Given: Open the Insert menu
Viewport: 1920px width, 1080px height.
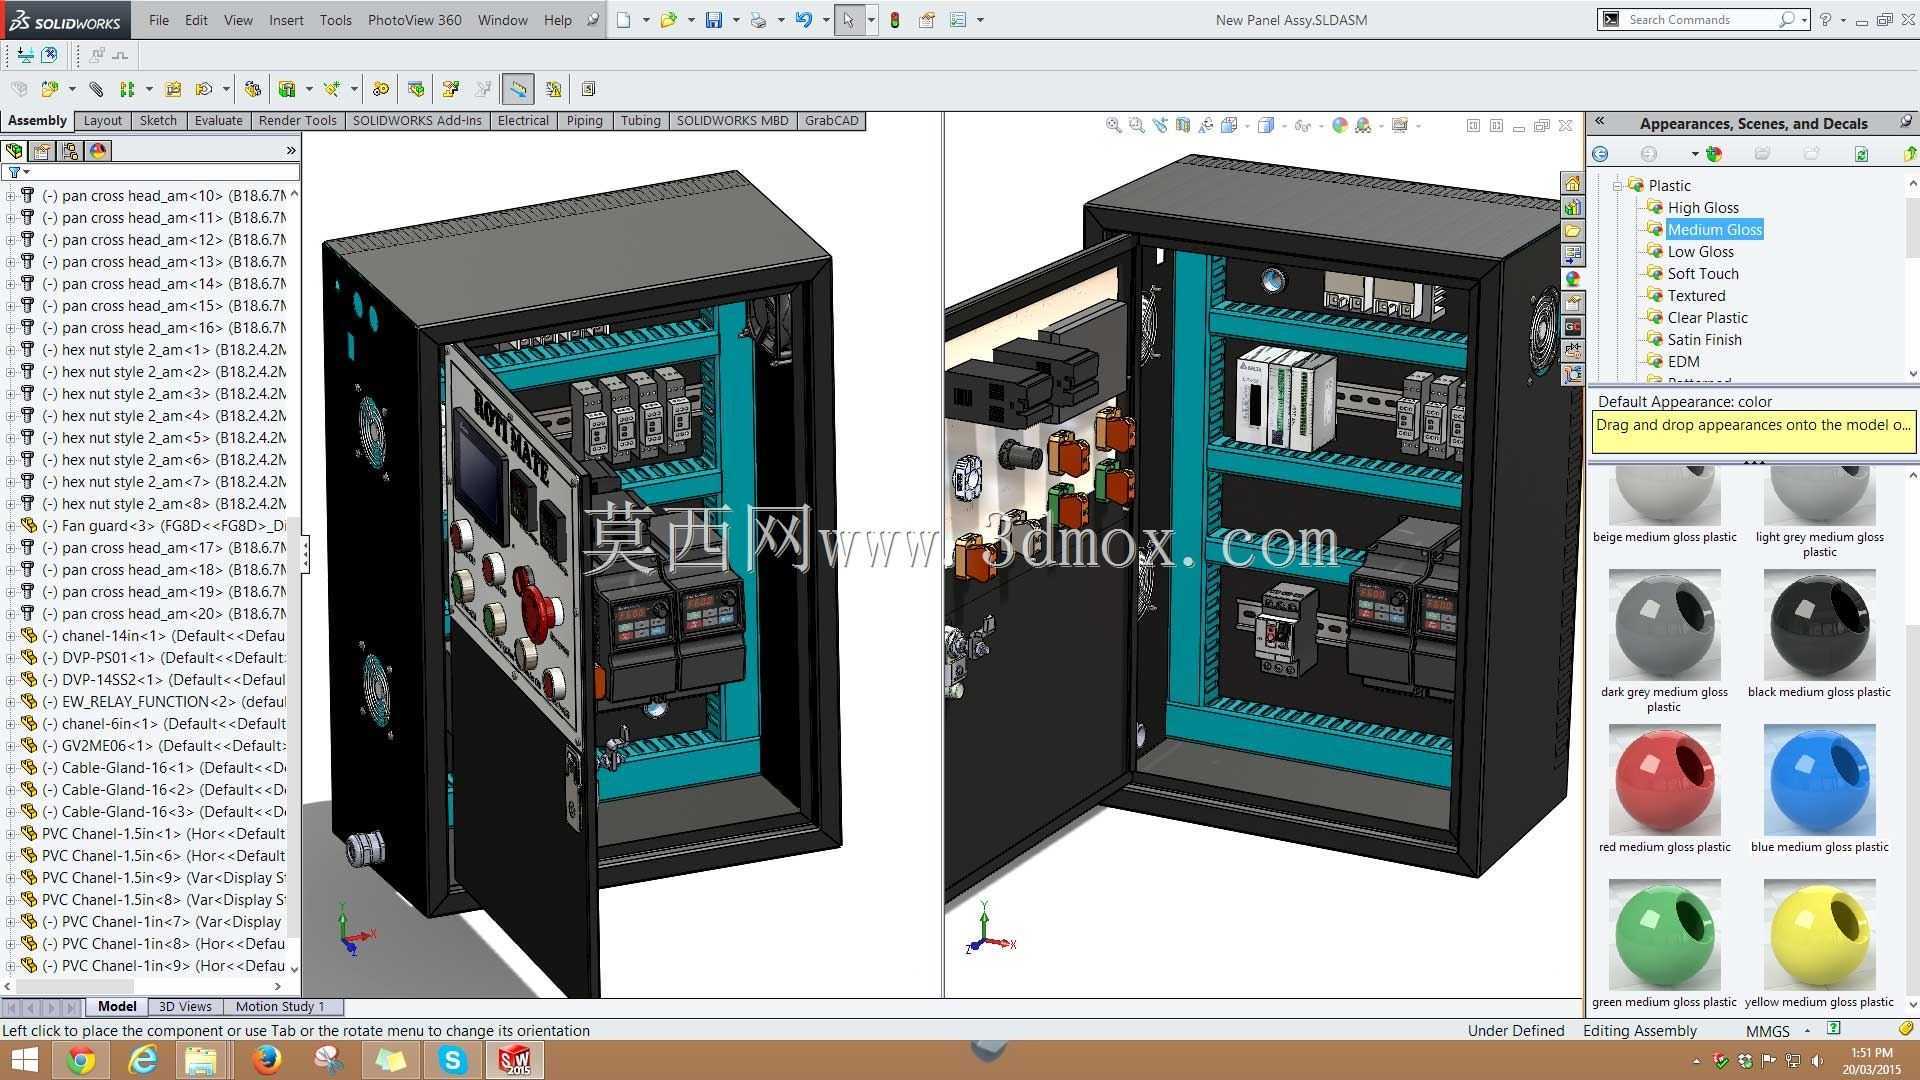Looking at the screenshot, I should (x=286, y=20).
